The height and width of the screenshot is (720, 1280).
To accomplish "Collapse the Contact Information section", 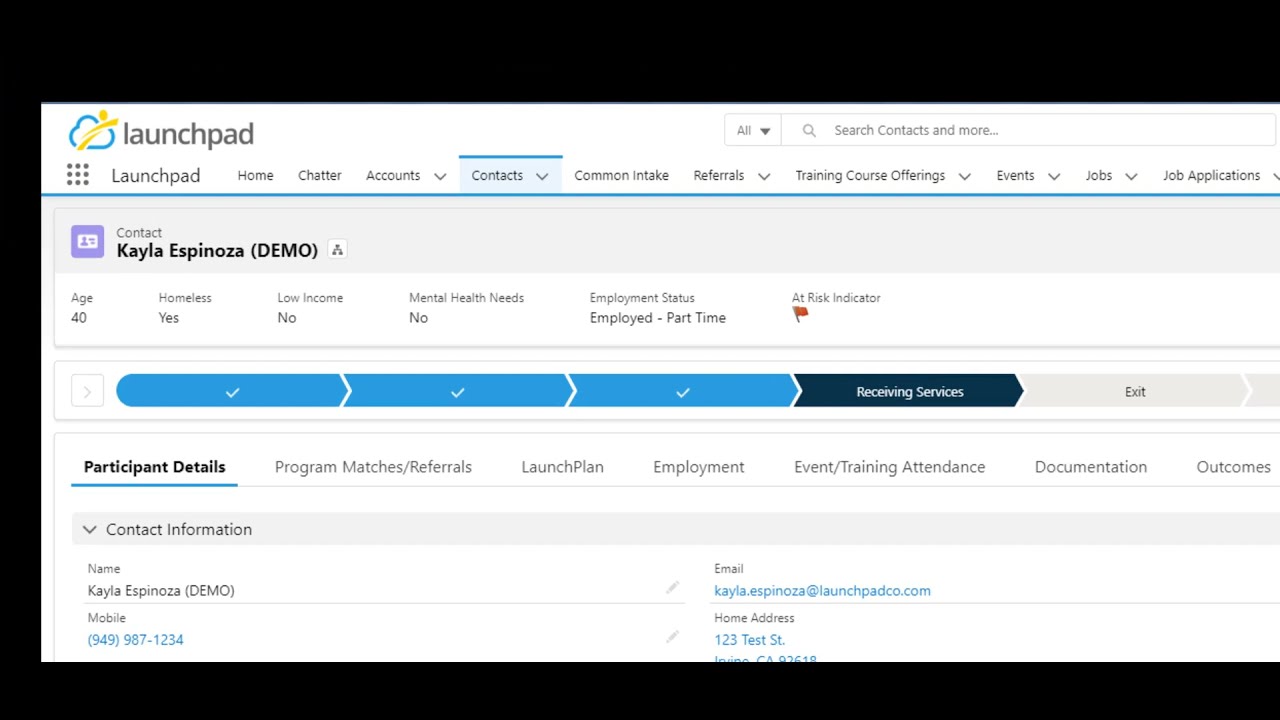I will coord(89,529).
